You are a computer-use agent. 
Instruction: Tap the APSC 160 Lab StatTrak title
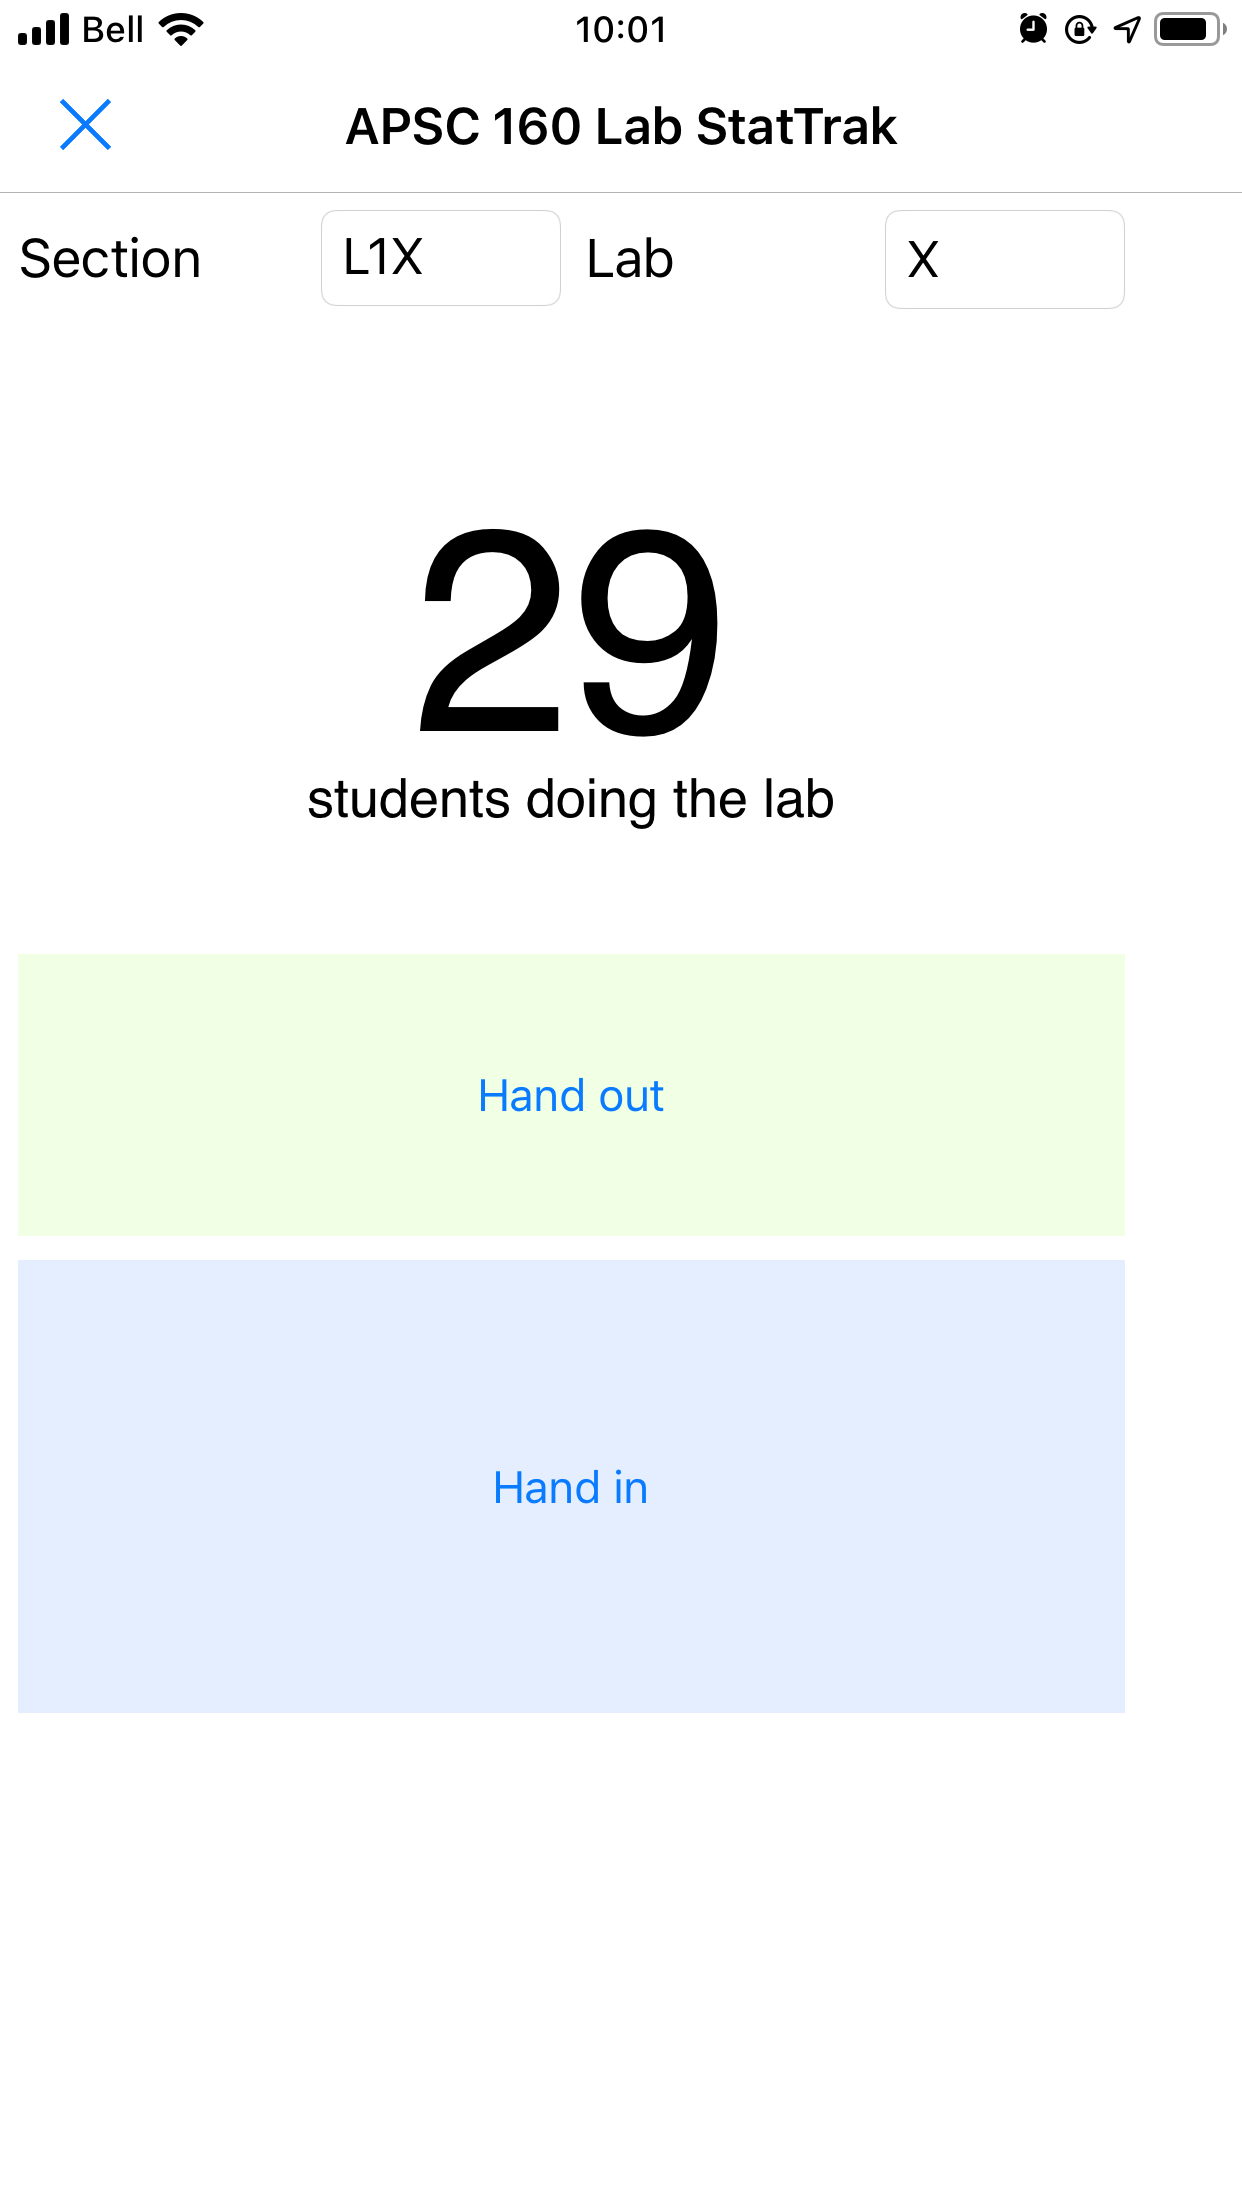click(x=621, y=127)
